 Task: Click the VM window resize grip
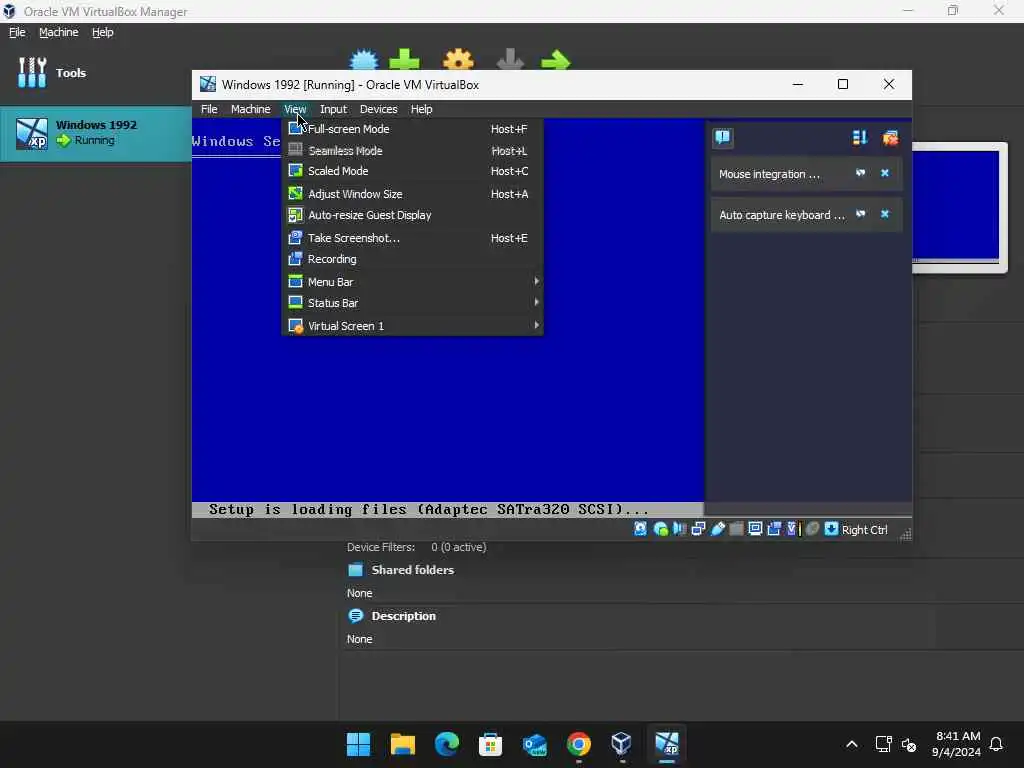coord(905,534)
